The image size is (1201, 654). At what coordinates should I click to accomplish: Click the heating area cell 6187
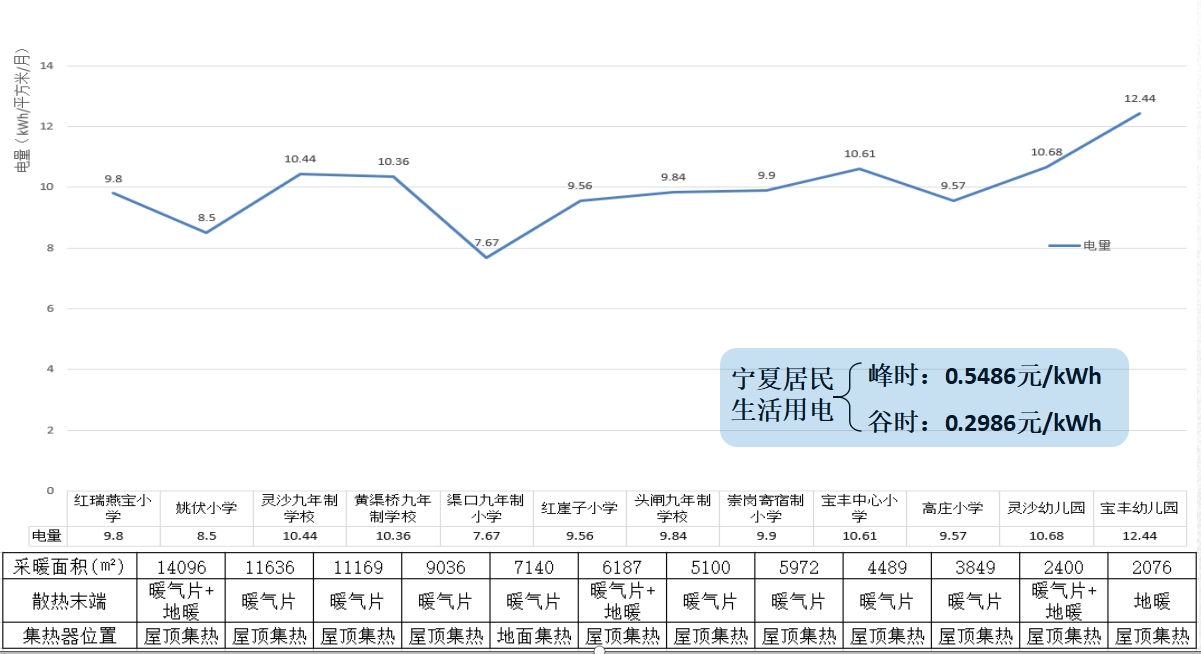[x=622, y=566]
